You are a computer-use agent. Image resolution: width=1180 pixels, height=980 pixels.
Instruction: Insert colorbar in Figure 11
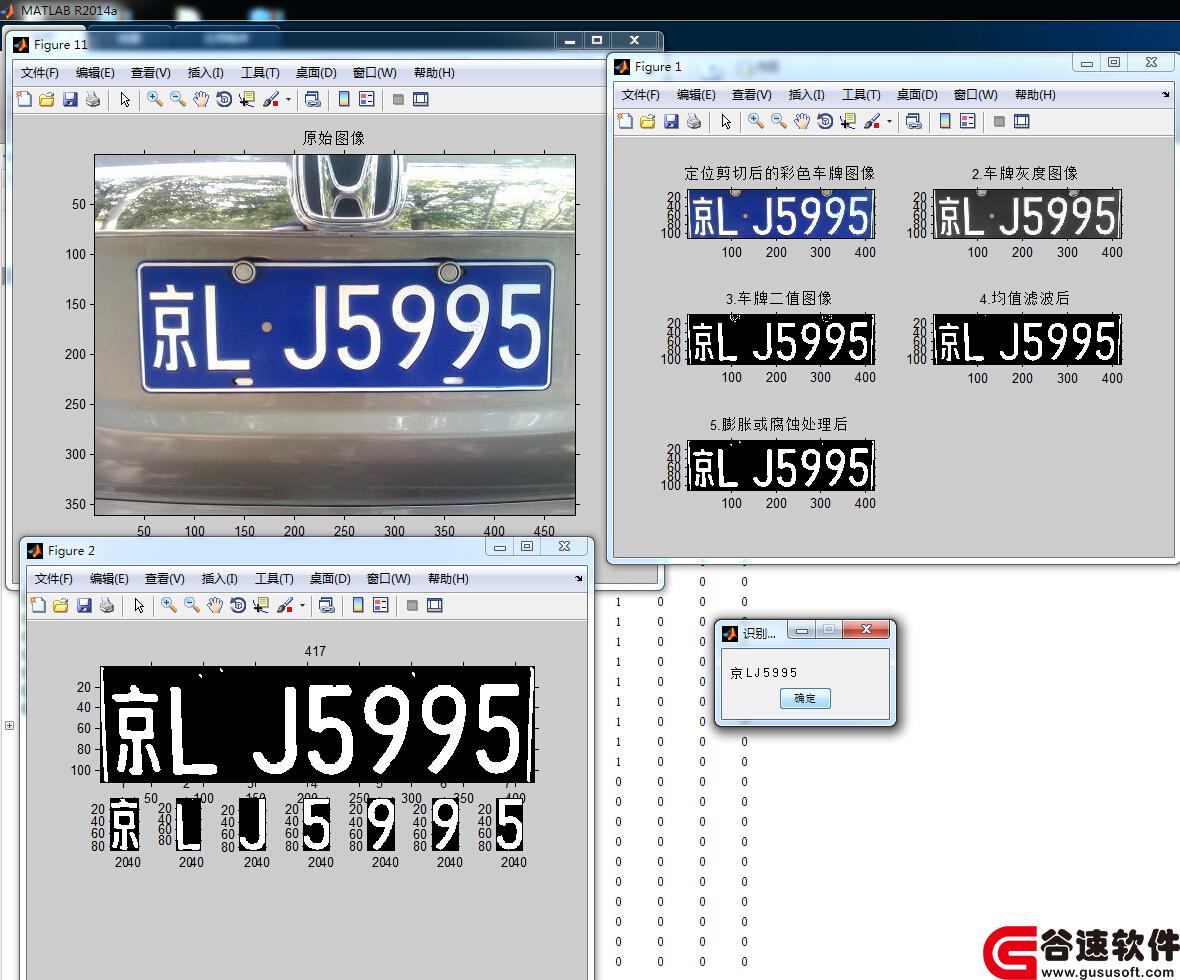click(x=344, y=99)
